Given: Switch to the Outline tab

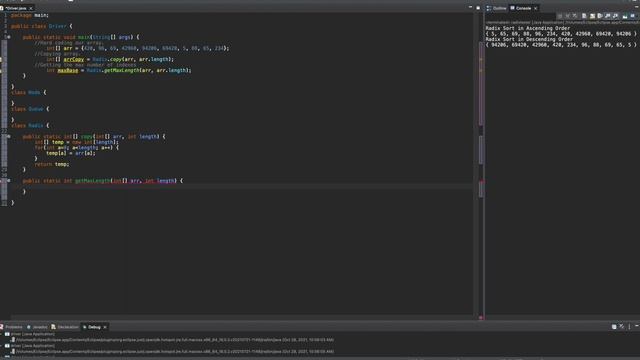Looking at the screenshot, I should (496, 8).
